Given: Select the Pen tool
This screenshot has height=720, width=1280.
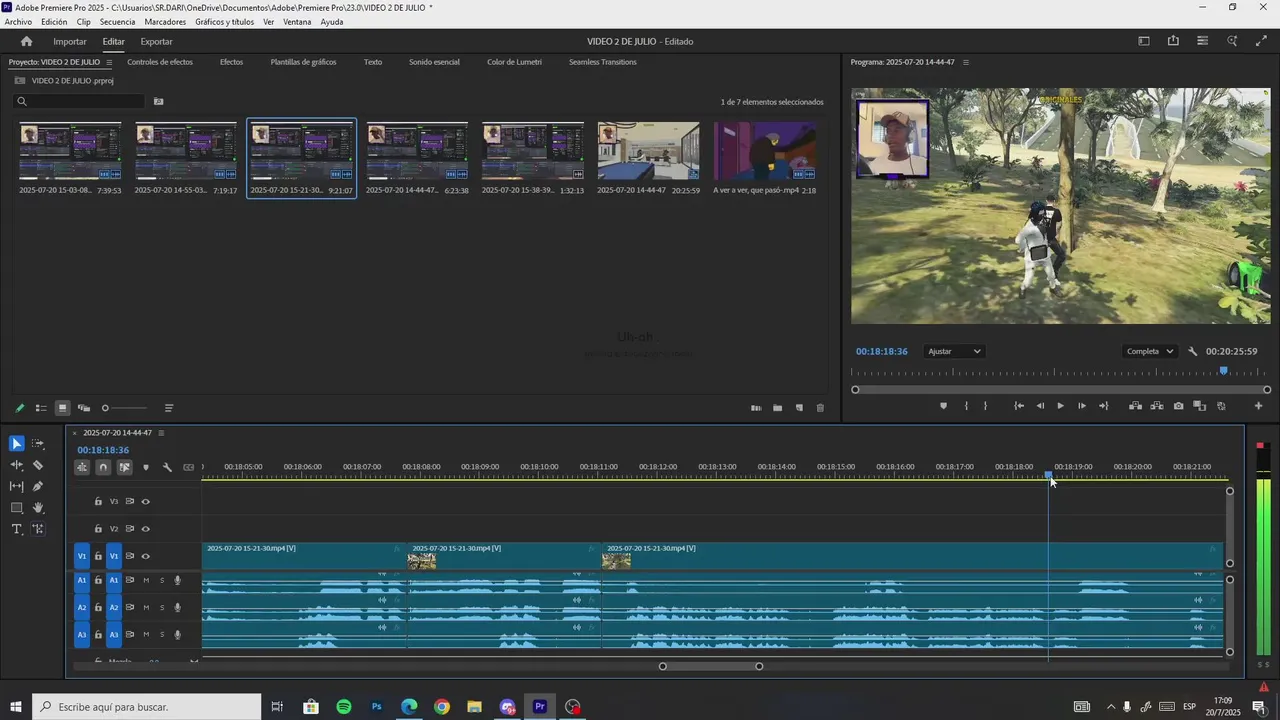Looking at the screenshot, I should 38,486.
